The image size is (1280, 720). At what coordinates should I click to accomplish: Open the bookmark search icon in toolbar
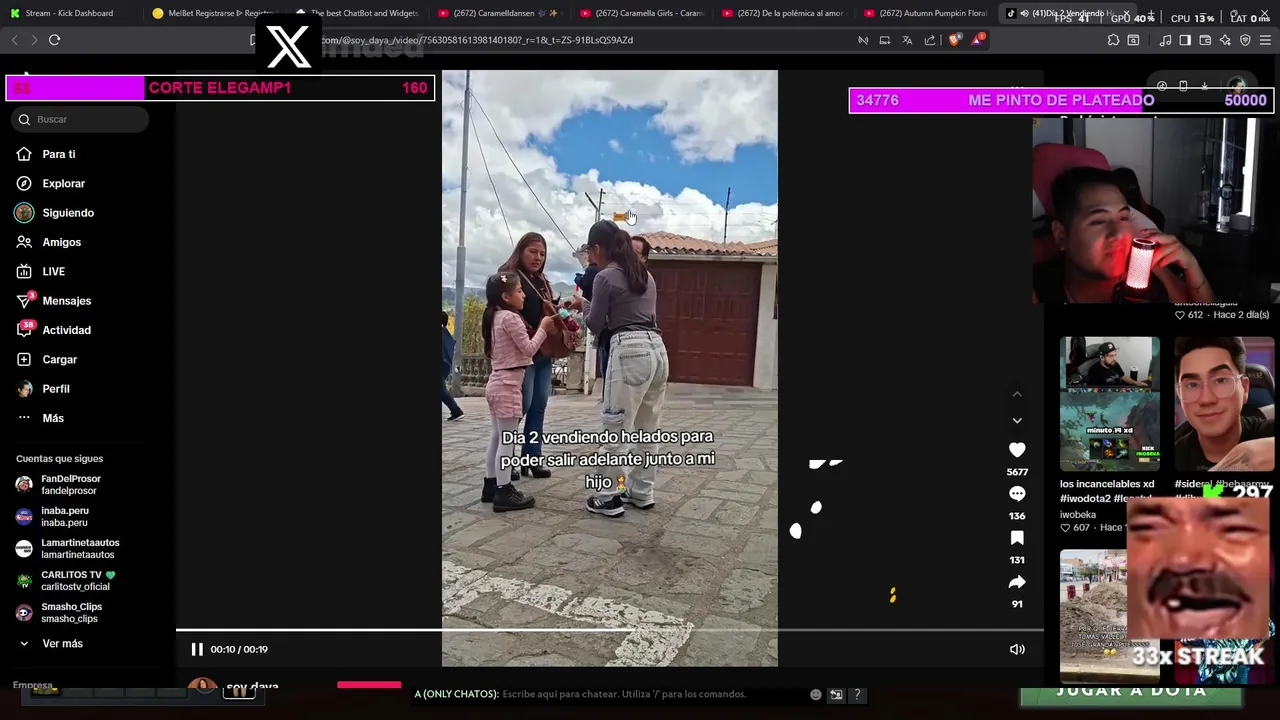[x=1133, y=40]
